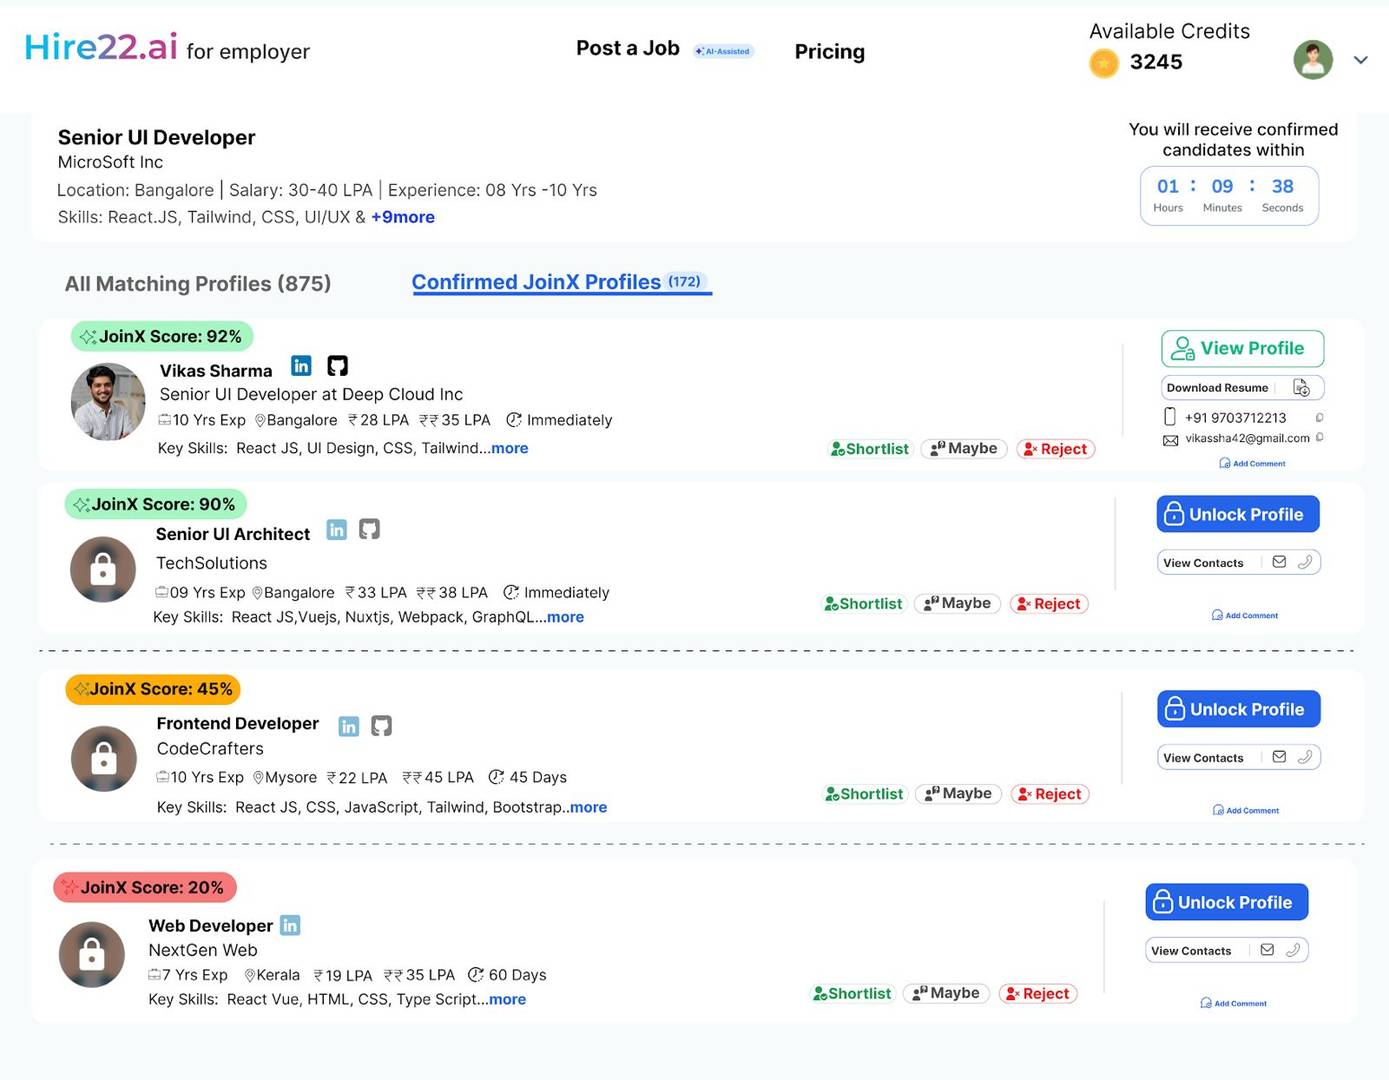This screenshot has height=1080, width=1389.
Task: Click the JoinX Score 92% badge
Action: point(161,336)
